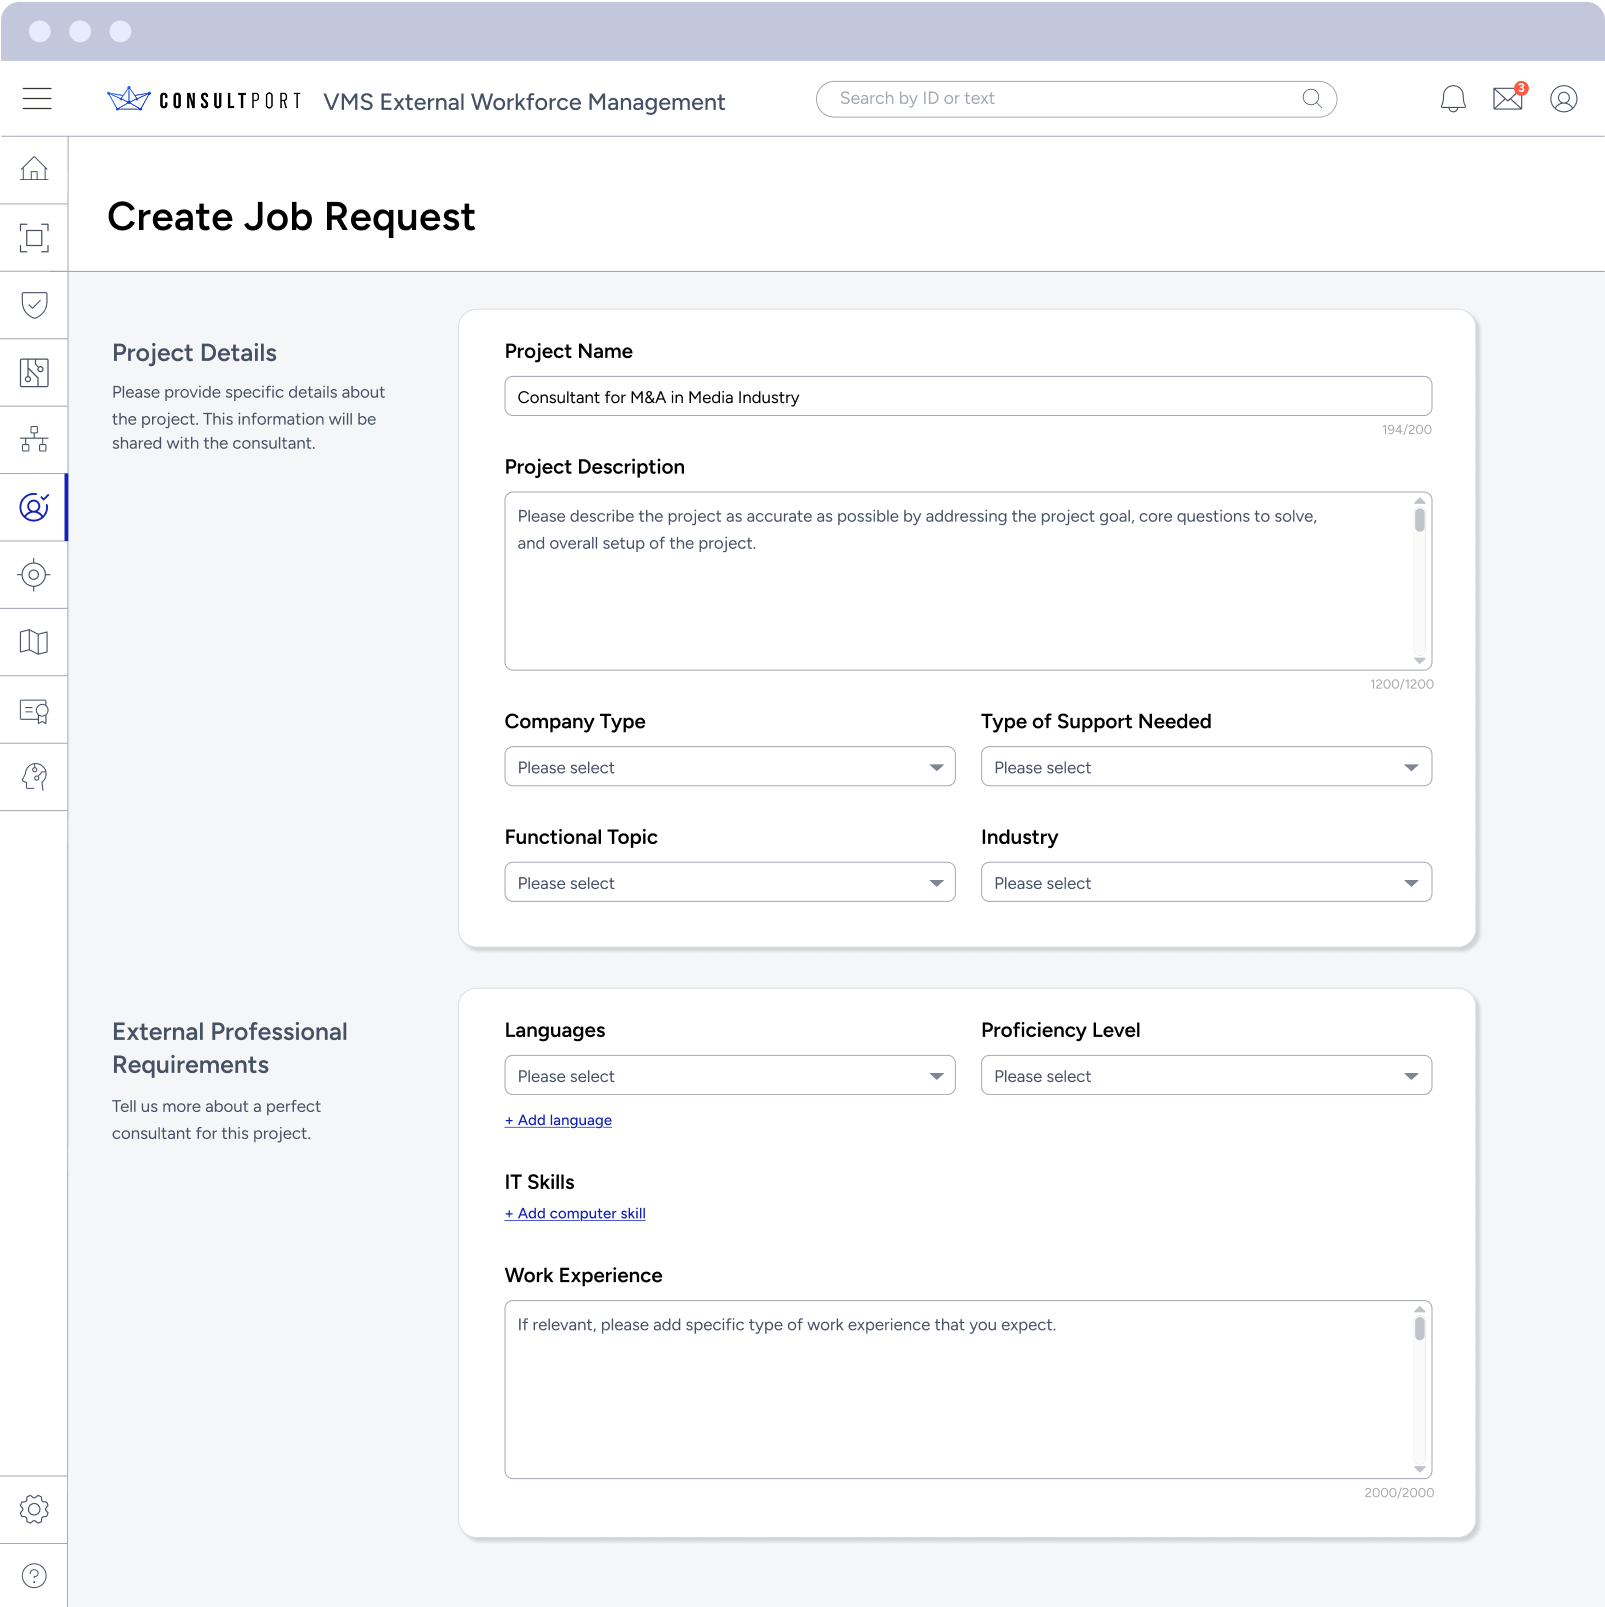Click into the Project Name field

tap(967, 397)
